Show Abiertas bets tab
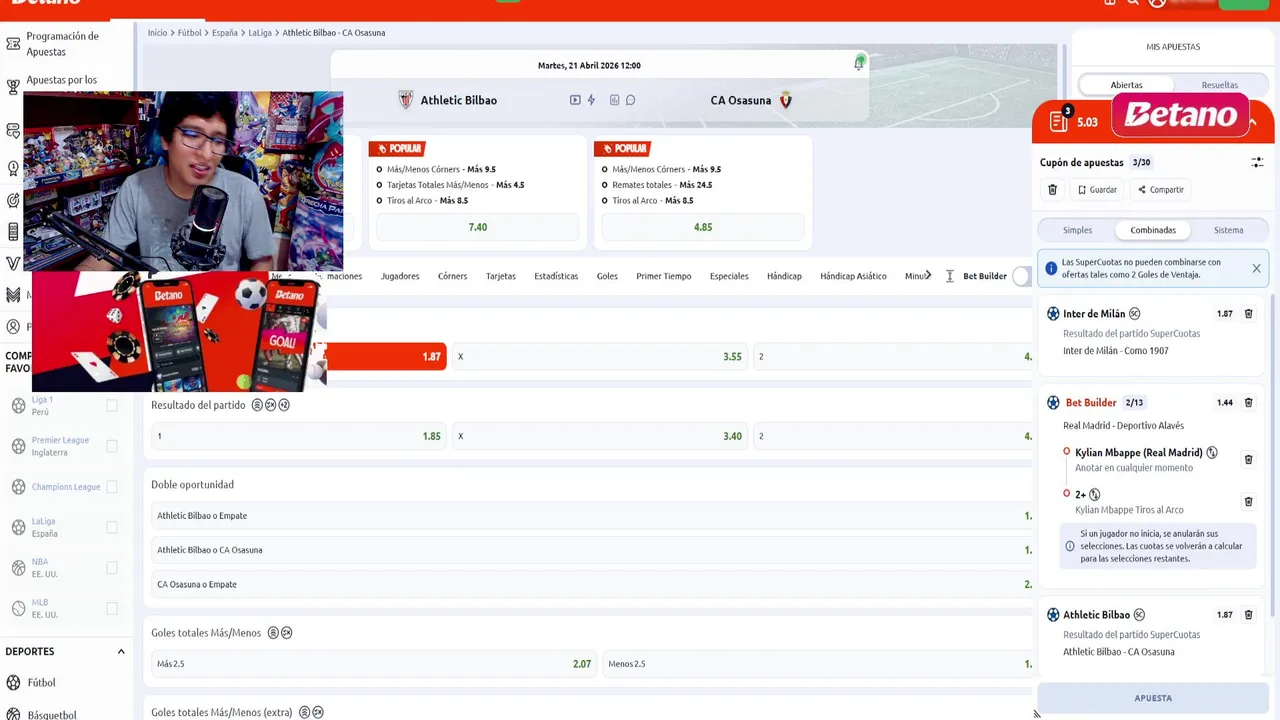This screenshot has height=720, width=1280. click(x=1126, y=85)
